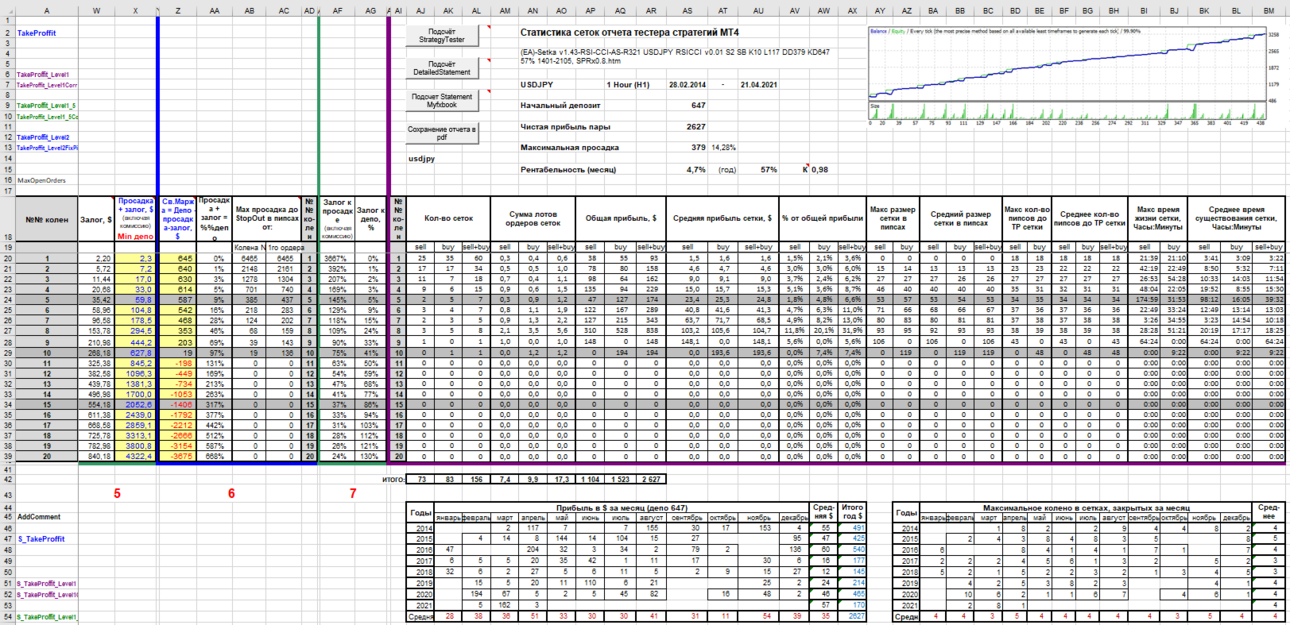Select the start date 28.02.2014
The width and height of the screenshot is (1290, 625).
coord(687,85)
